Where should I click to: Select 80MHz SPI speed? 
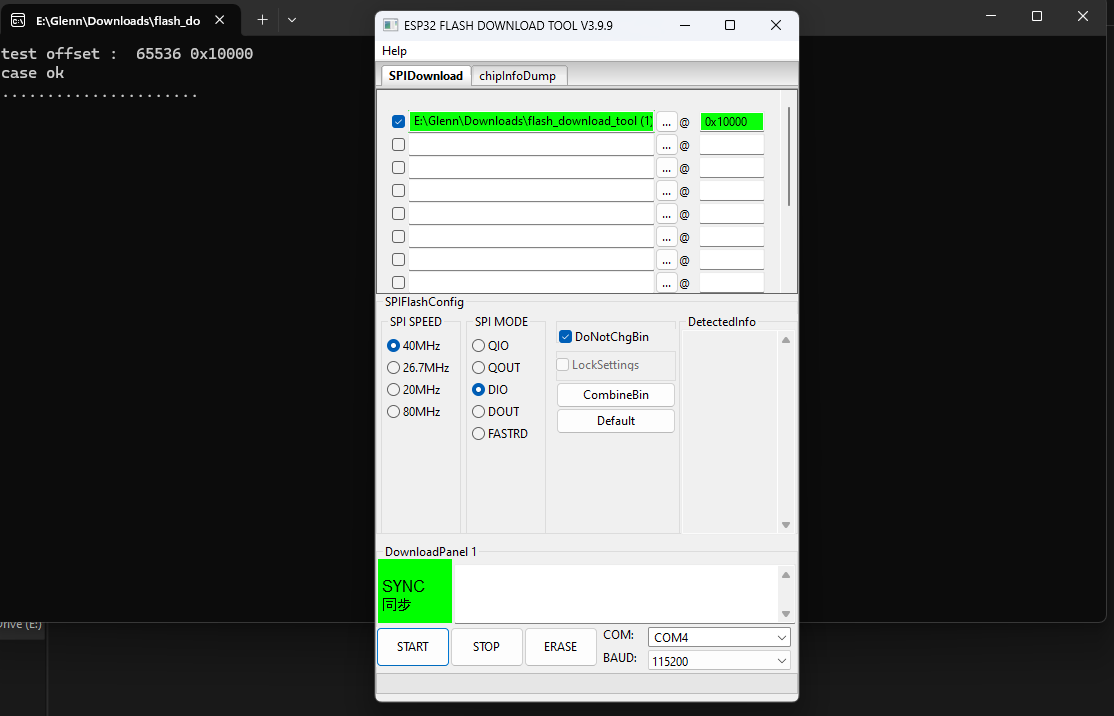(x=413, y=412)
